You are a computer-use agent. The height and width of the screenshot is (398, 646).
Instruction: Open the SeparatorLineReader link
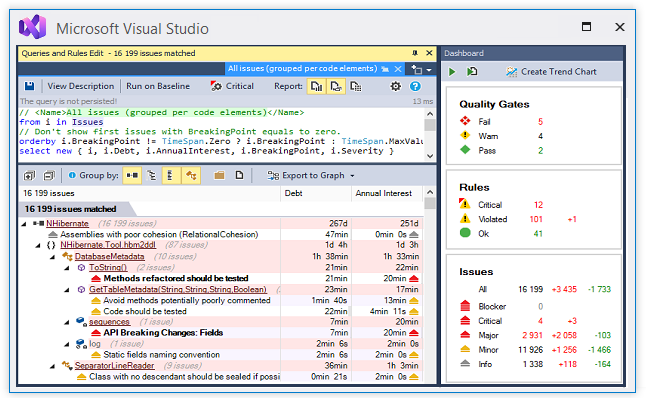pos(115,365)
